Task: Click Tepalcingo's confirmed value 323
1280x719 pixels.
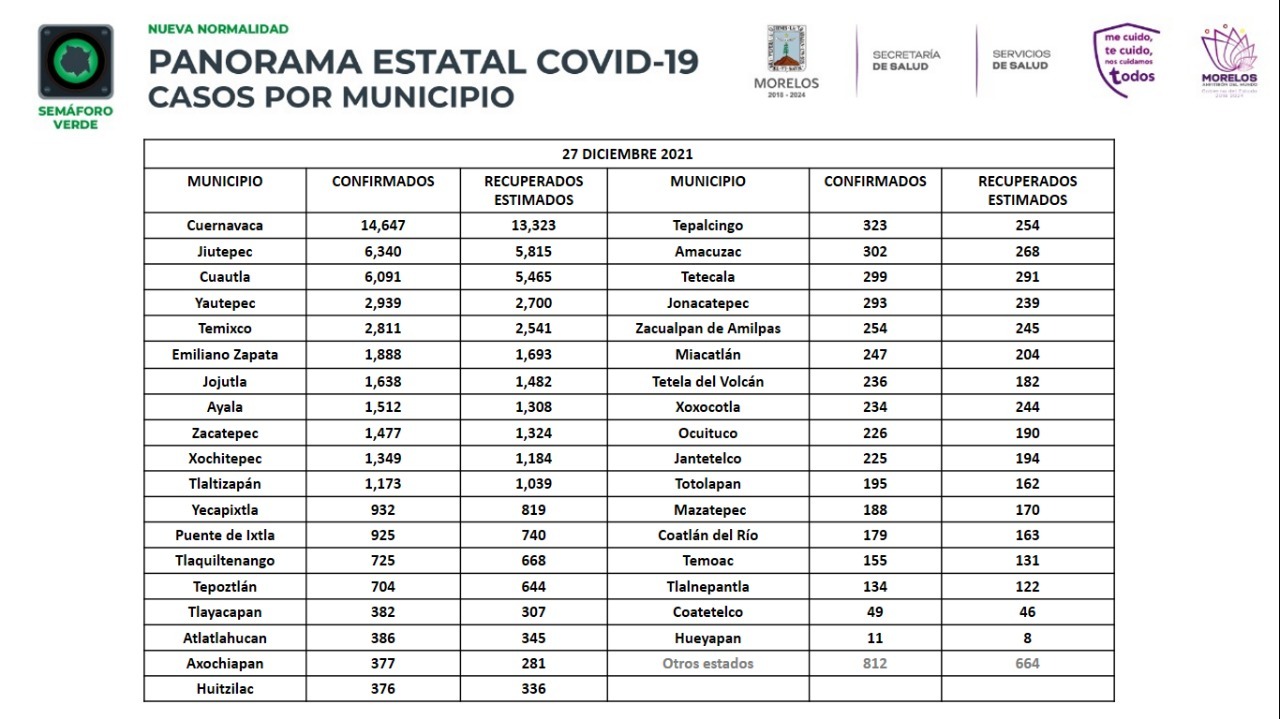Action: click(x=874, y=226)
